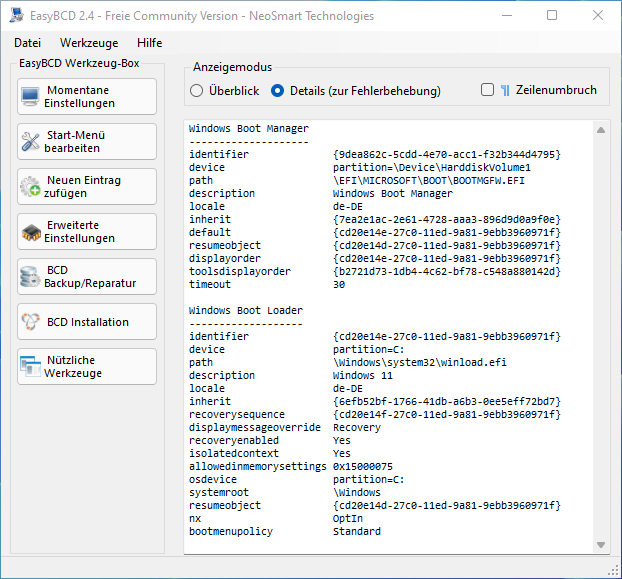This screenshot has width=622, height=579.
Task: Open the Datei menu
Action: point(27,42)
